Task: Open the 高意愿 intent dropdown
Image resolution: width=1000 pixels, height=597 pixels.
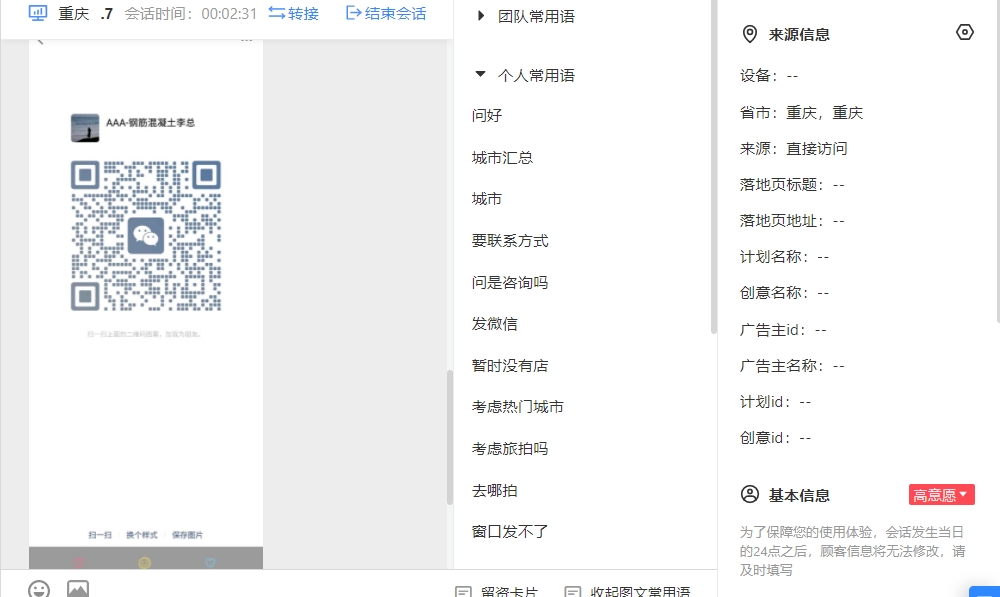Action: point(941,495)
